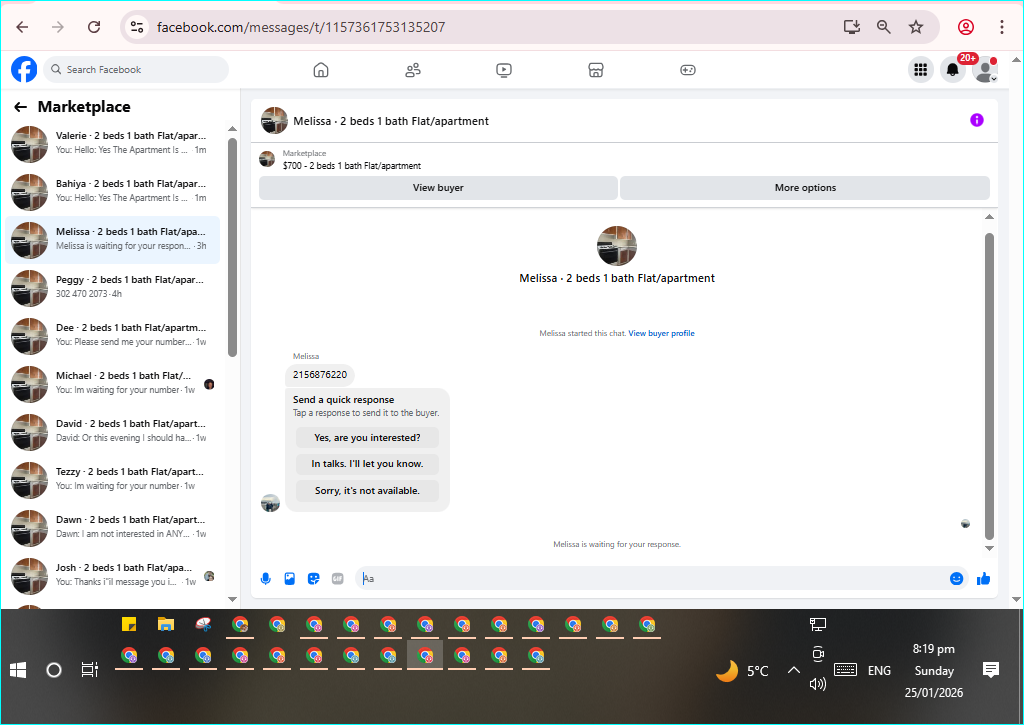Open Tezzy conversation in list
The width and height of the screenshot is (1024, 725).
click(112, 480)
